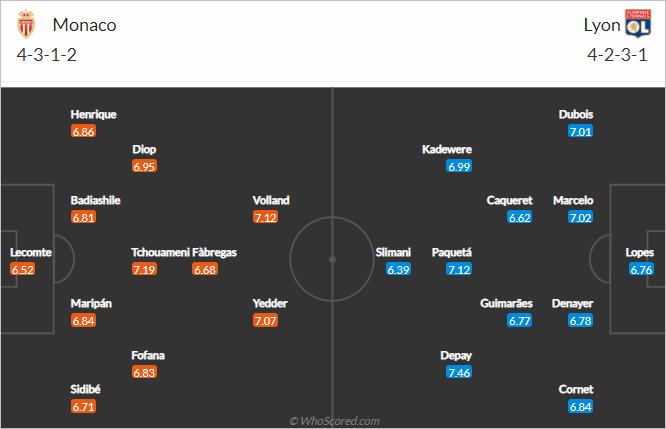Open the Lyon team name link
Image resolution: width=666 pixels, height=429 pixels.
(x=601, y=25)
